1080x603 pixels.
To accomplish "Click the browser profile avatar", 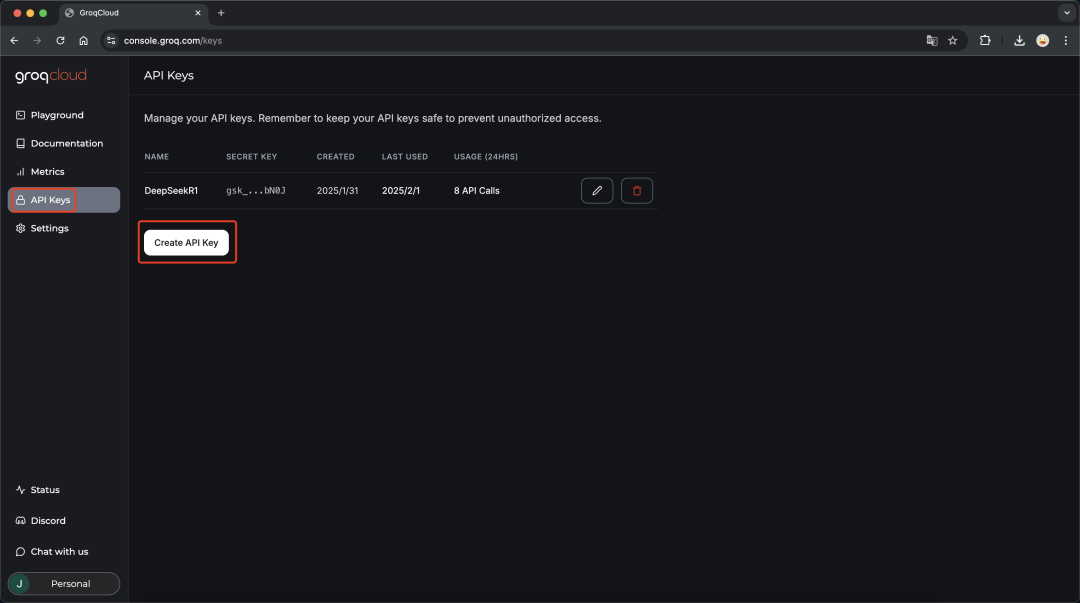I will tap(1043, 41).
